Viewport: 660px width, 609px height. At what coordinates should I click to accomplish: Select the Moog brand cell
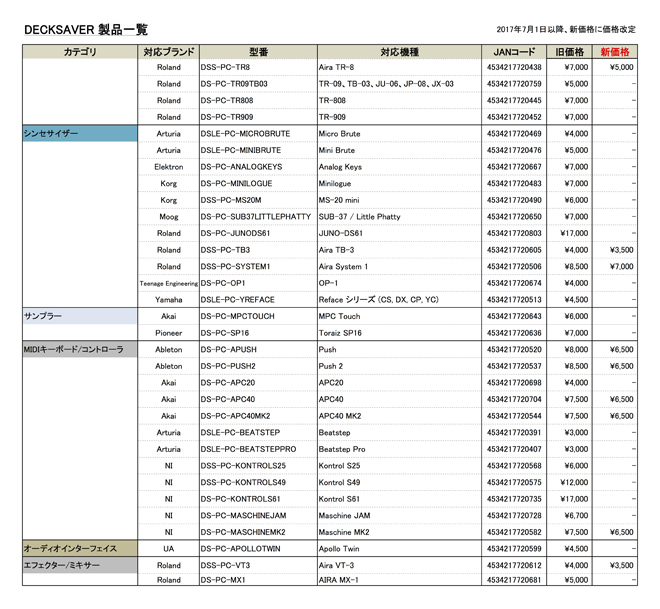[168, 217]
